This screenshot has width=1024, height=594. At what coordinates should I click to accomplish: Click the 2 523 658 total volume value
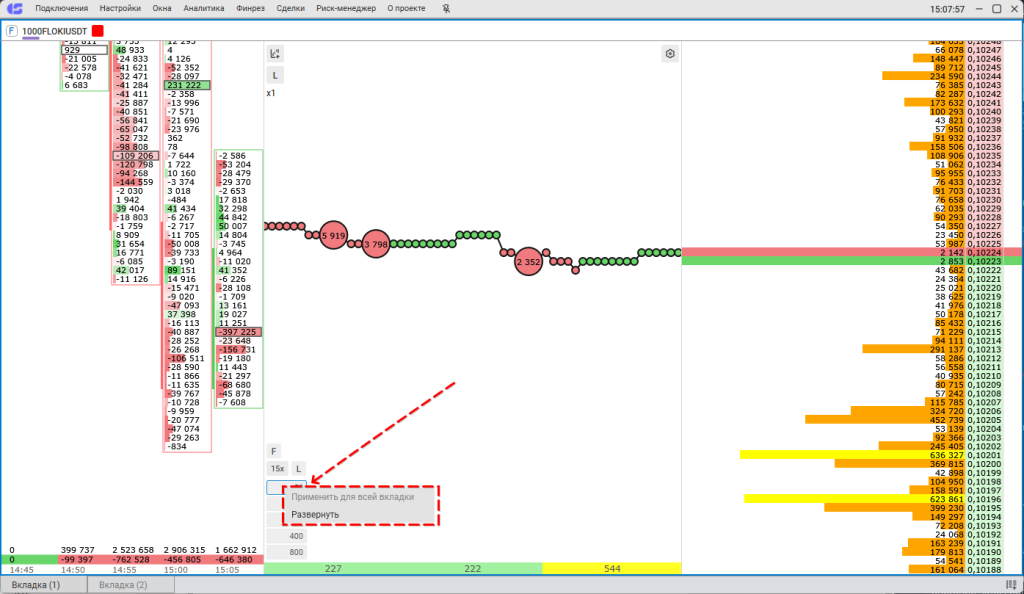[133, 550]
